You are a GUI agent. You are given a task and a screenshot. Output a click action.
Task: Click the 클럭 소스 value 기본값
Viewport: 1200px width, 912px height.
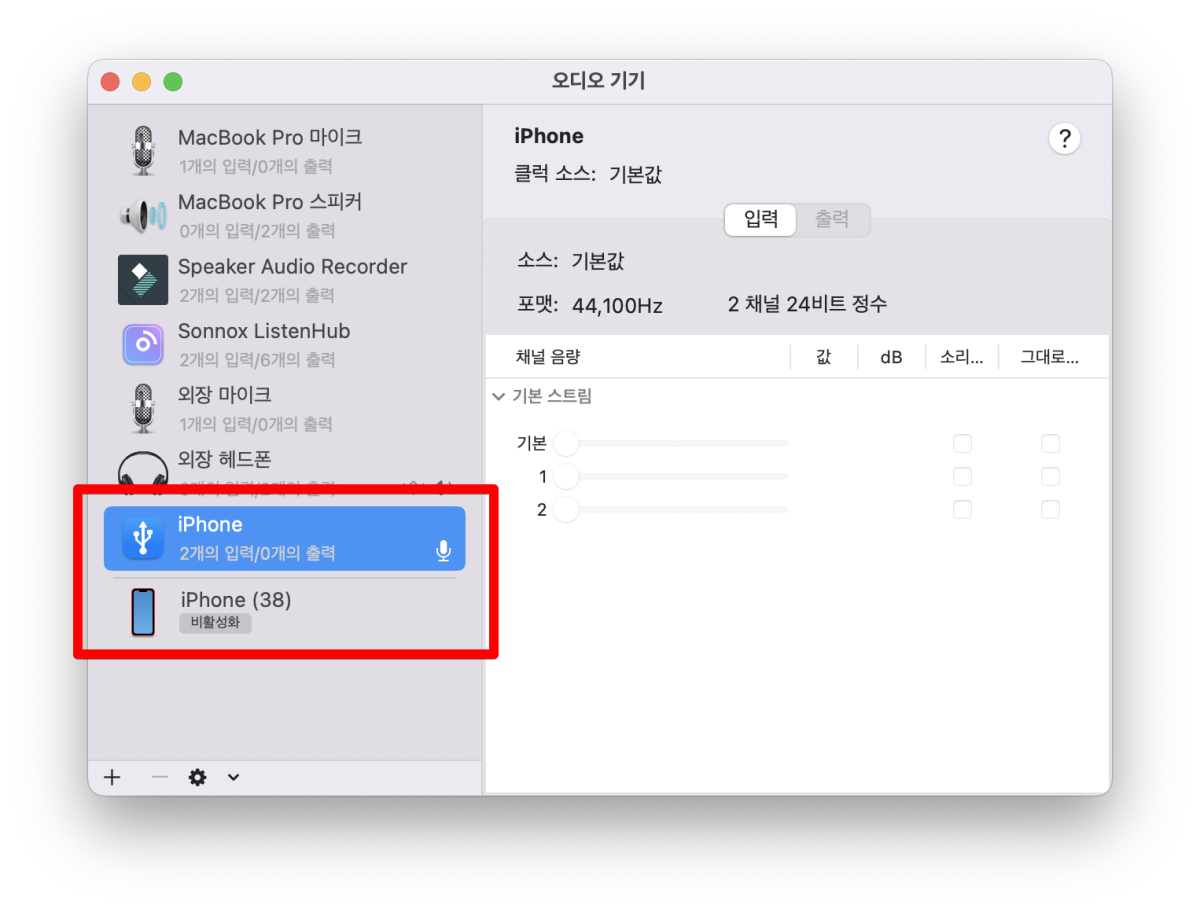635,175
